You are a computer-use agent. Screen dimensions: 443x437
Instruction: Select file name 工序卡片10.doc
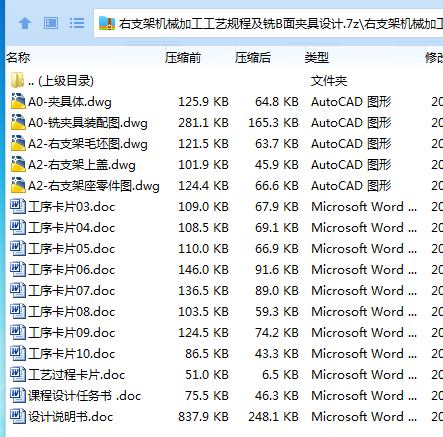[72, 354]
